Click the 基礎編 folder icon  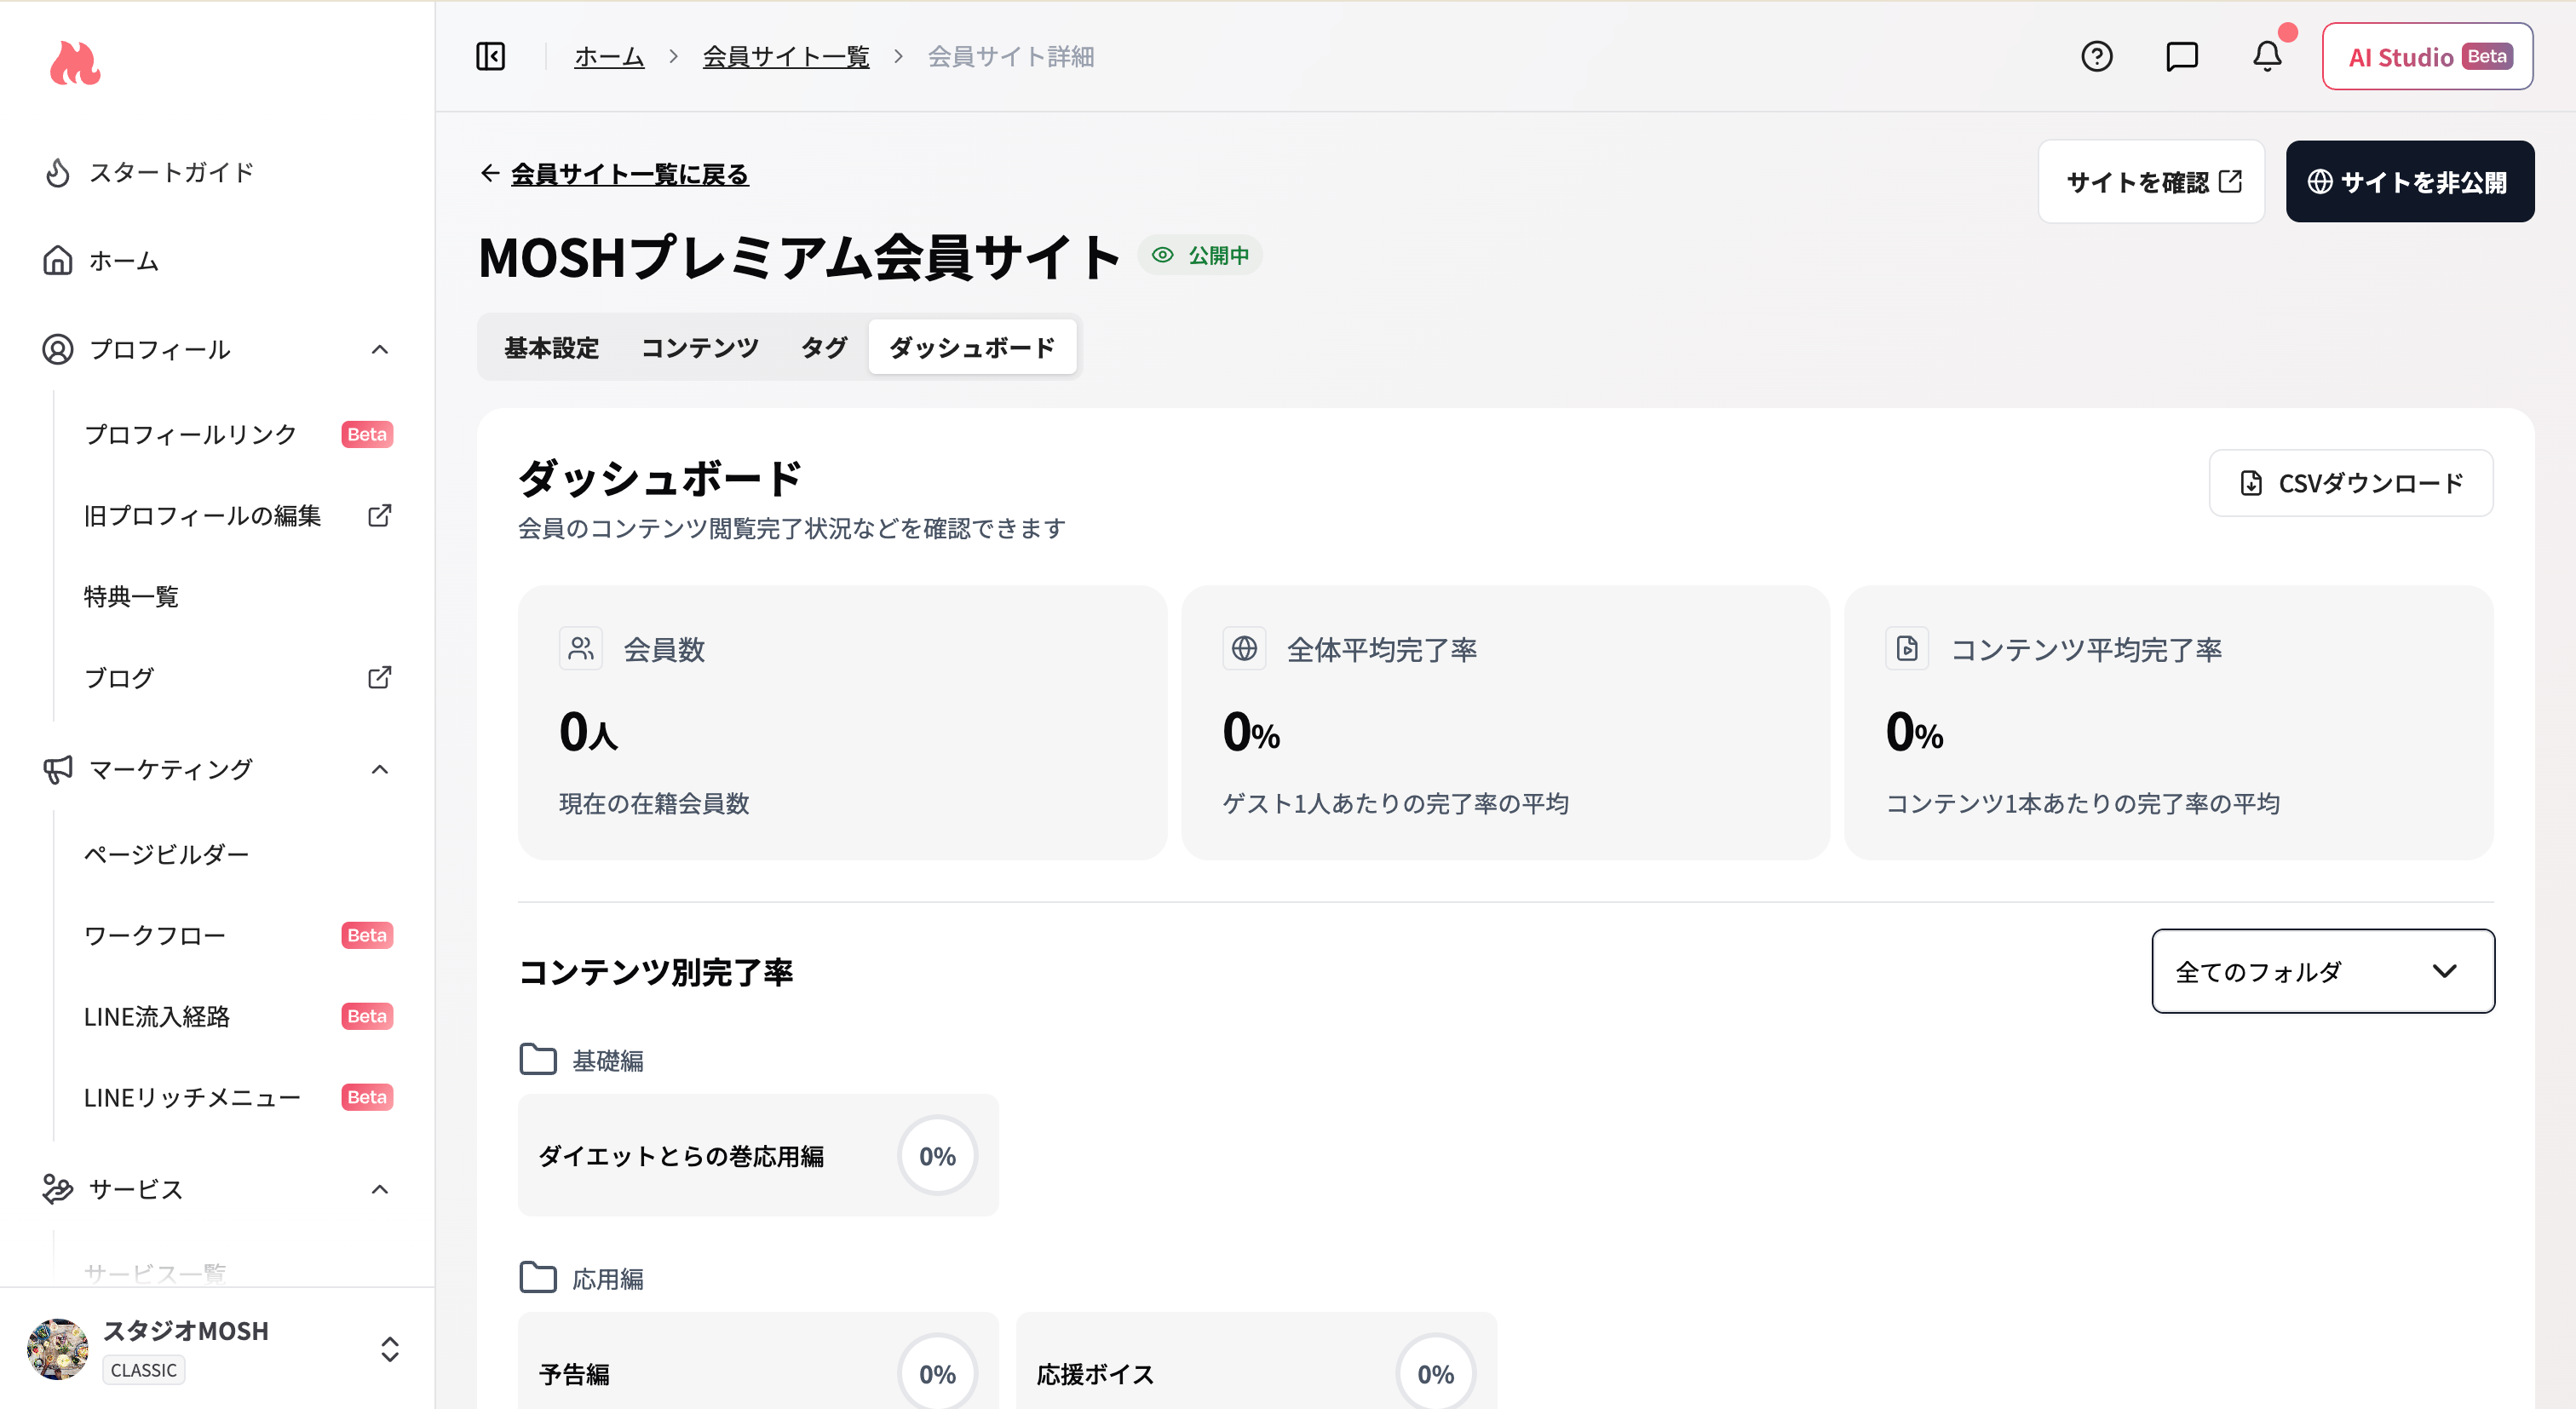click(x=538, y=1059)
